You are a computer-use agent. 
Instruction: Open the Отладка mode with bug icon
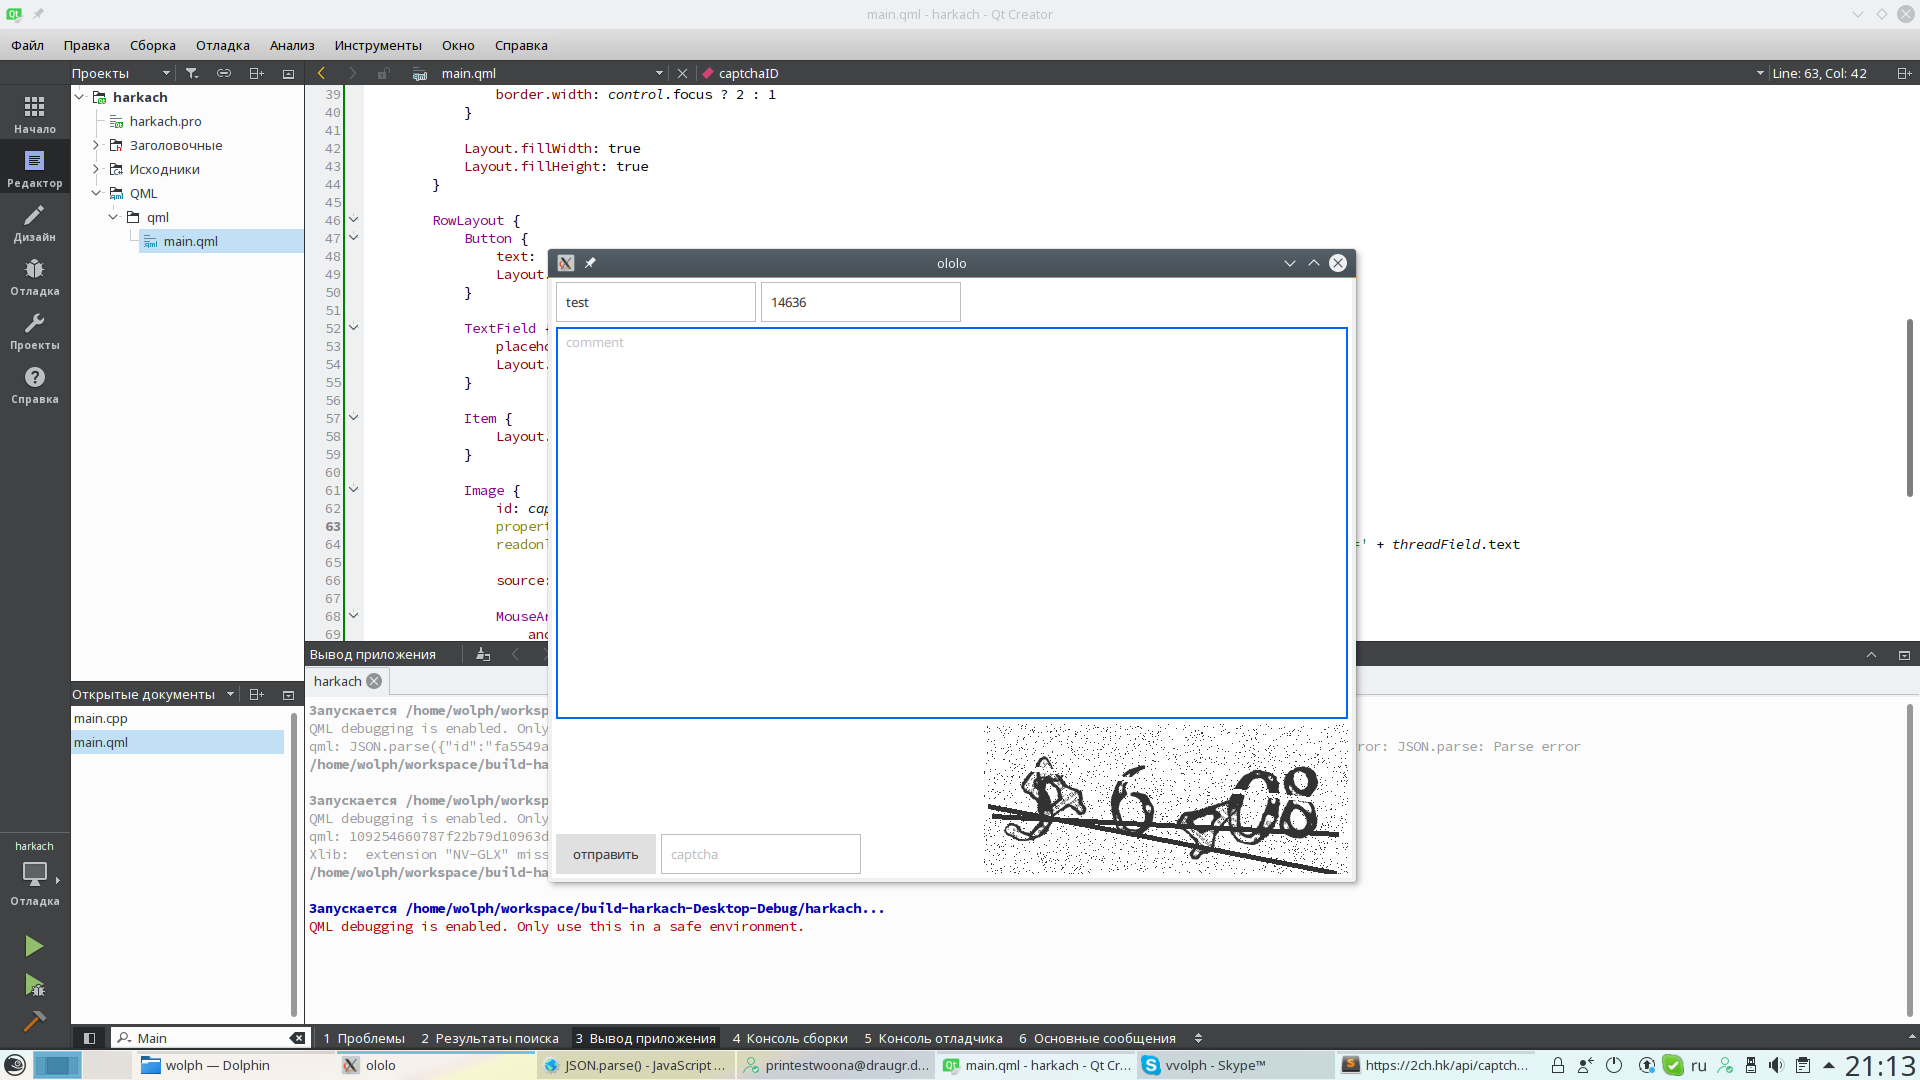tap(35, 276)
